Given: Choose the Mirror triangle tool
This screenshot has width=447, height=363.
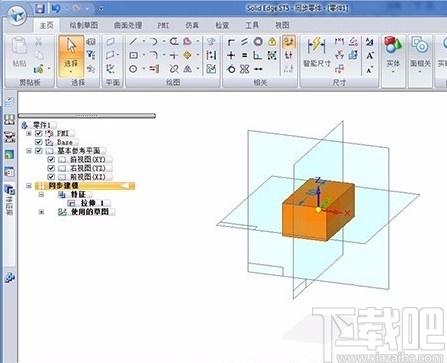Looking at the screenshot, I should click(x=187, y=69).
